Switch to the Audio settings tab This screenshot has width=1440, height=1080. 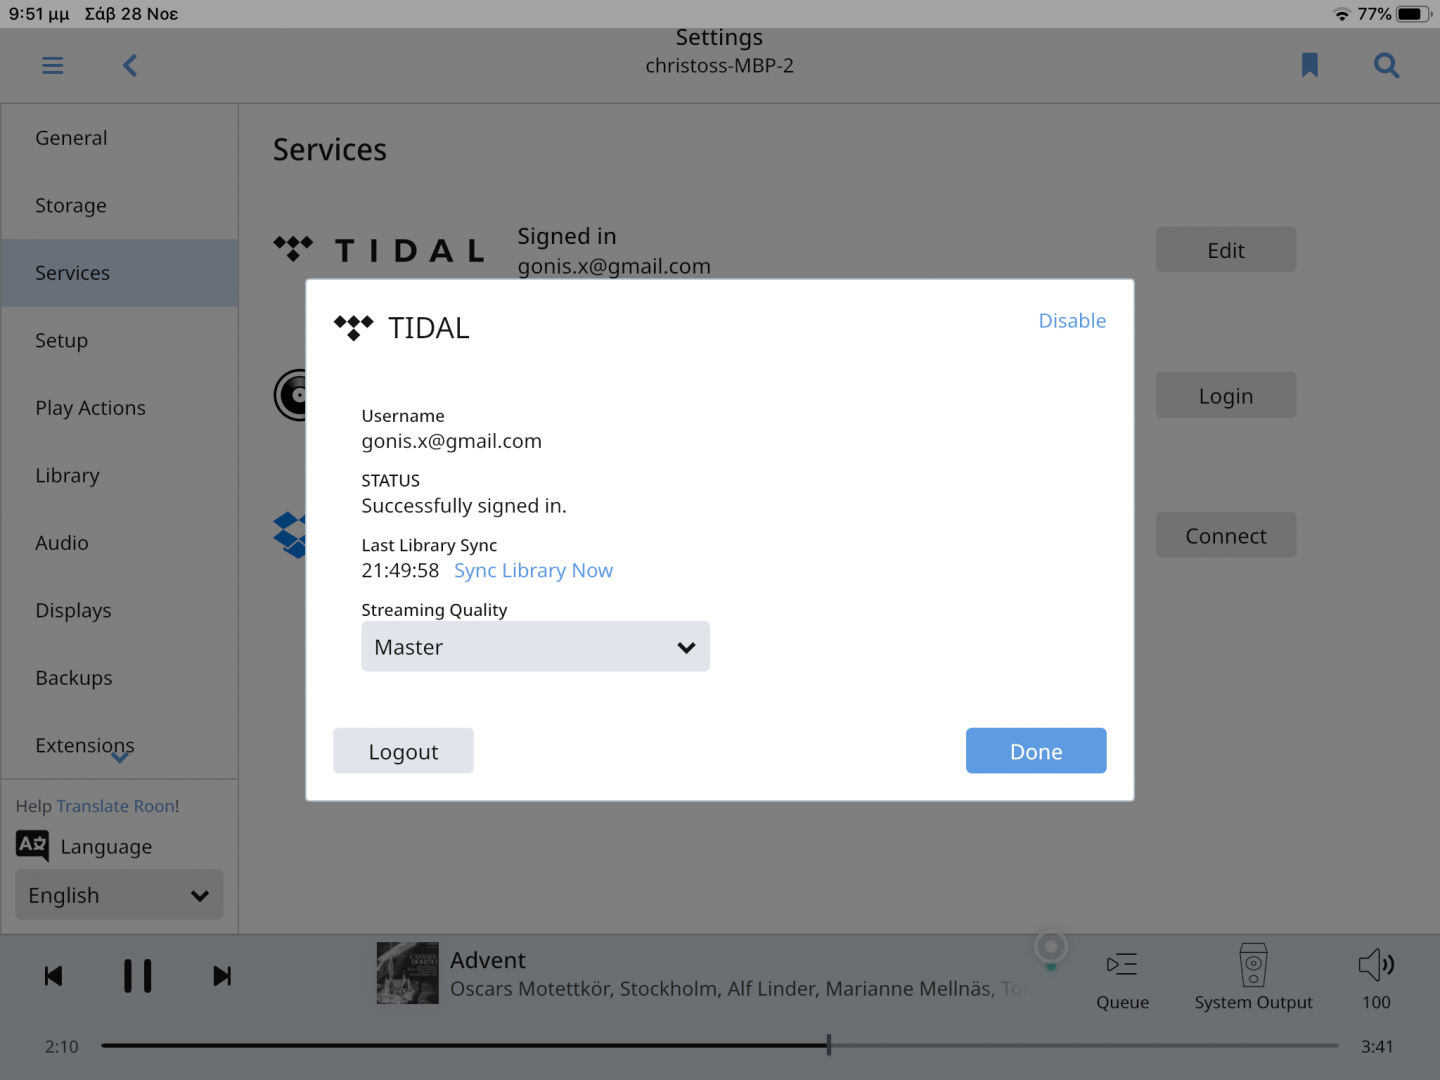pos(62,543)
